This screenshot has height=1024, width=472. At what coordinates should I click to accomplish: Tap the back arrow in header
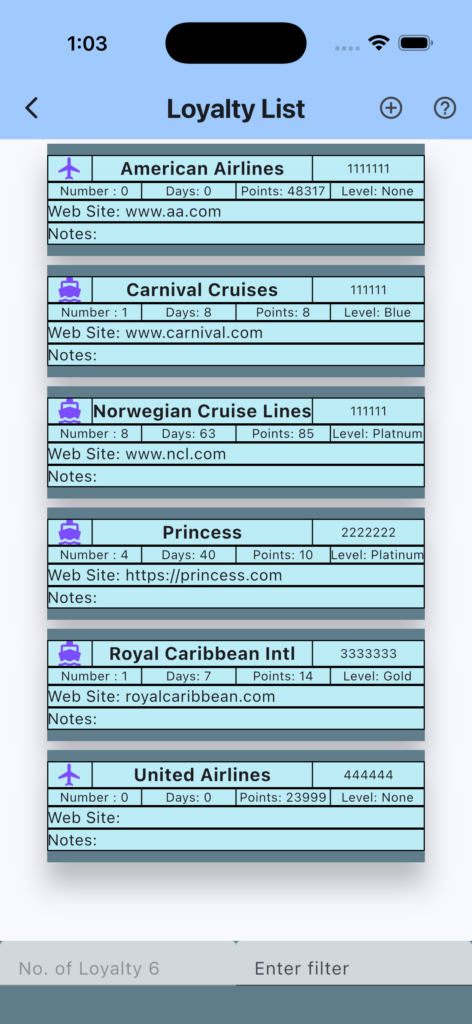click(31, 108)
